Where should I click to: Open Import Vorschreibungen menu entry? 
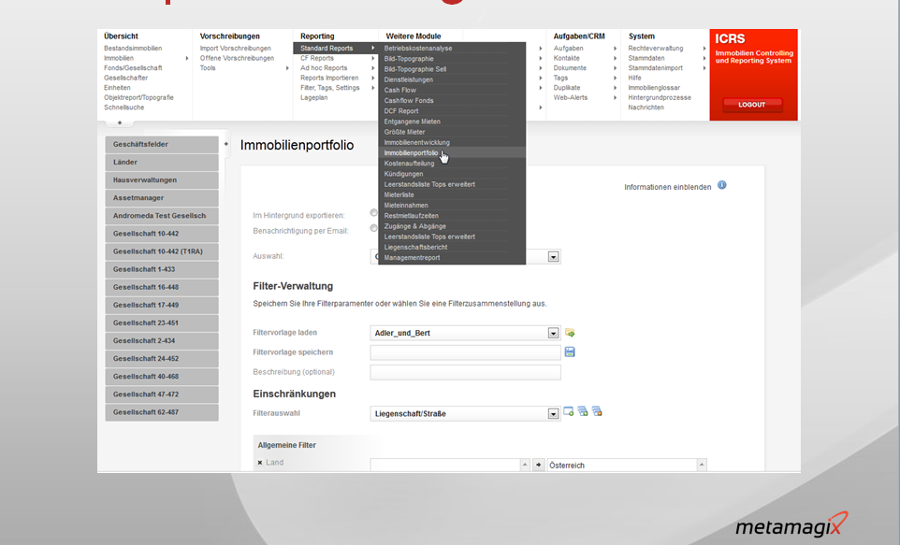[x=235, y=49]
